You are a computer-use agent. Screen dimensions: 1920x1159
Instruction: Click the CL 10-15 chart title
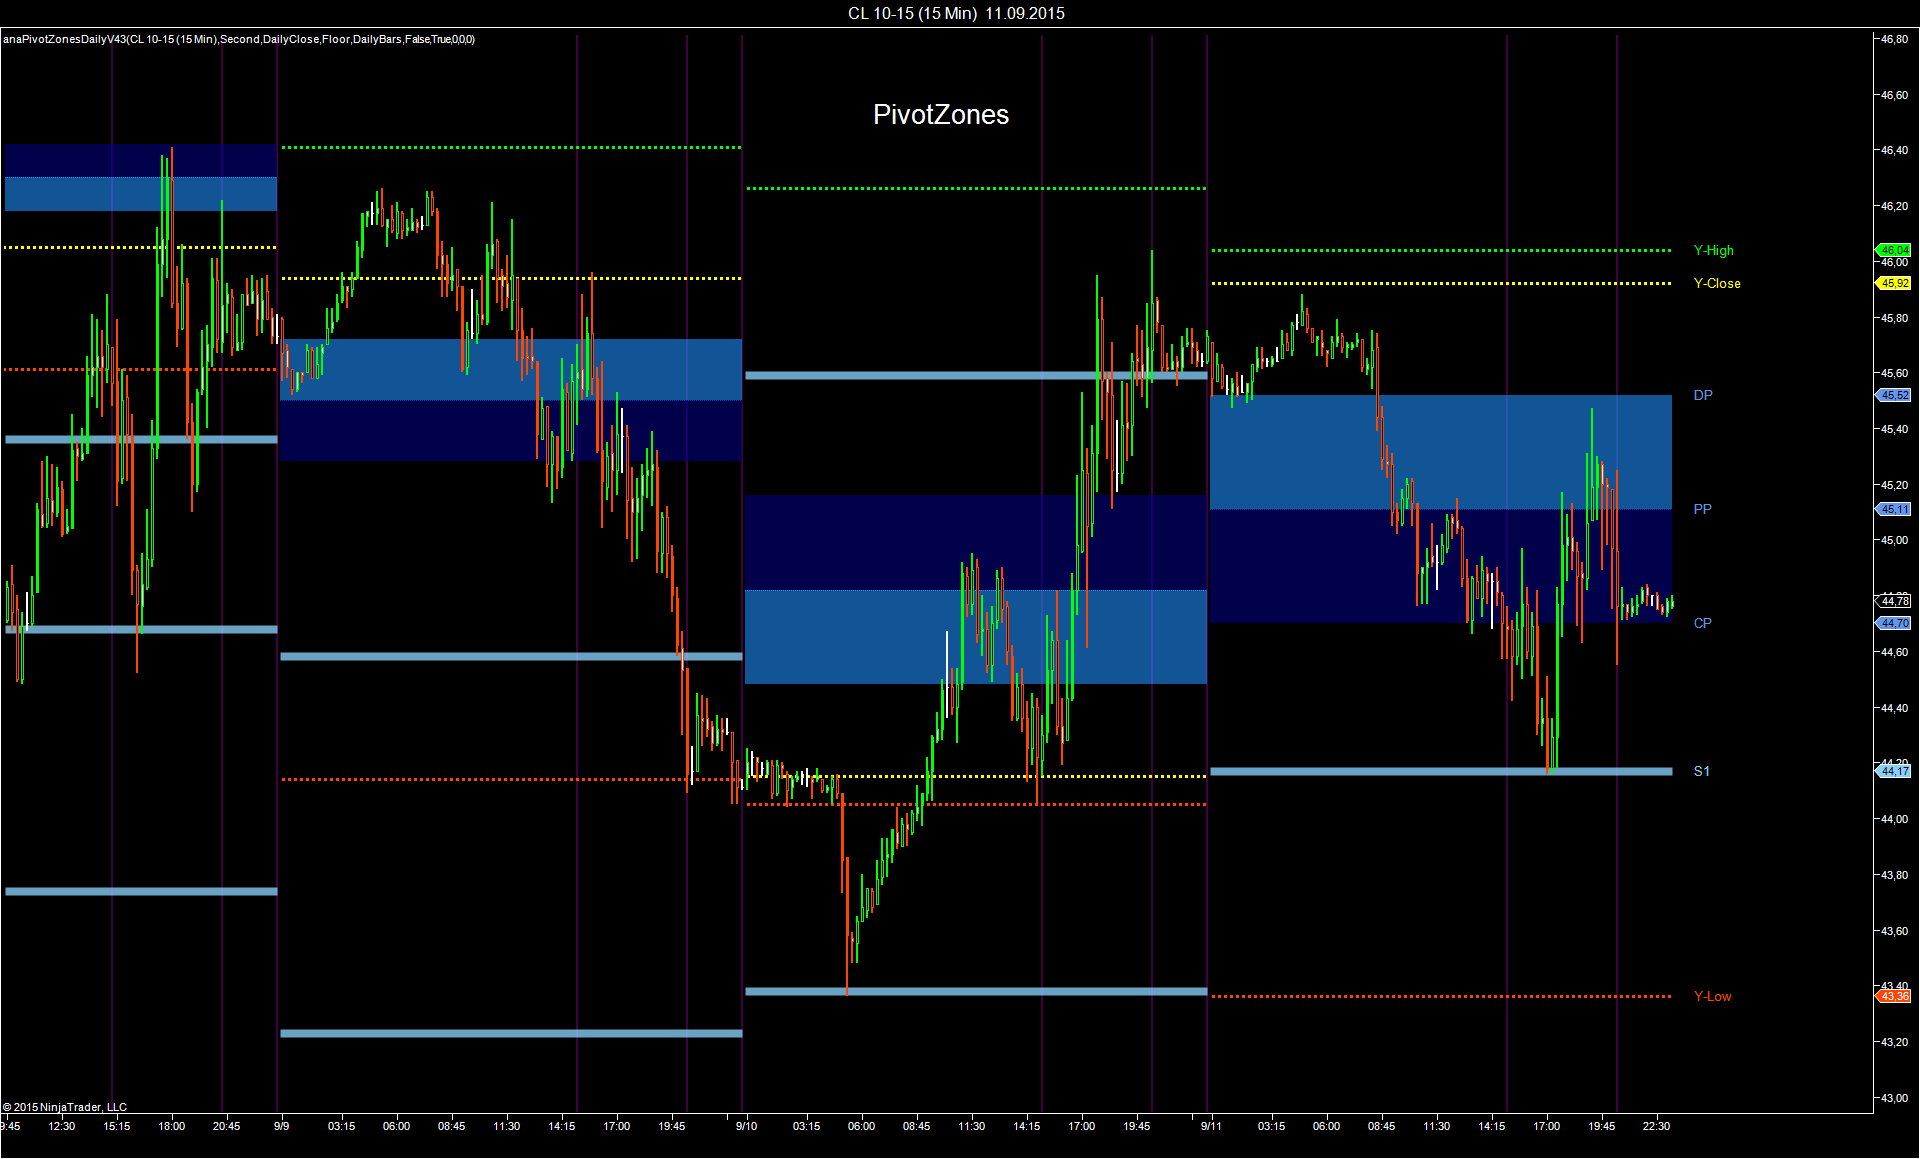point(956,13)
